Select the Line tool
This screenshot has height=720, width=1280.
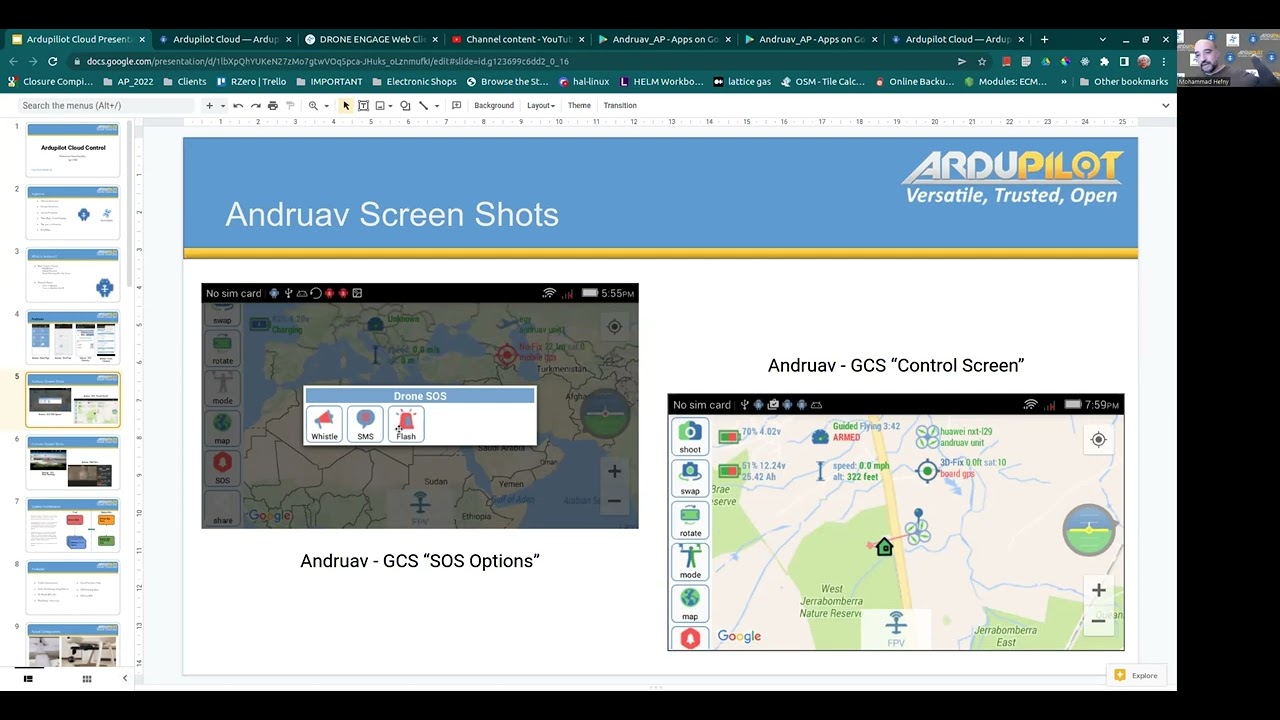tap(423, 105)
